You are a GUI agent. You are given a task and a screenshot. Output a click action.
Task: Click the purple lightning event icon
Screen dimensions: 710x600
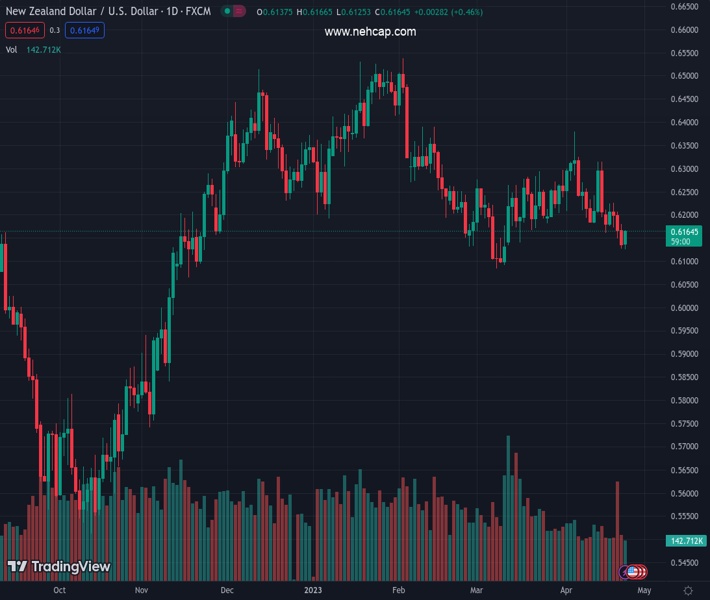point(623,572)
